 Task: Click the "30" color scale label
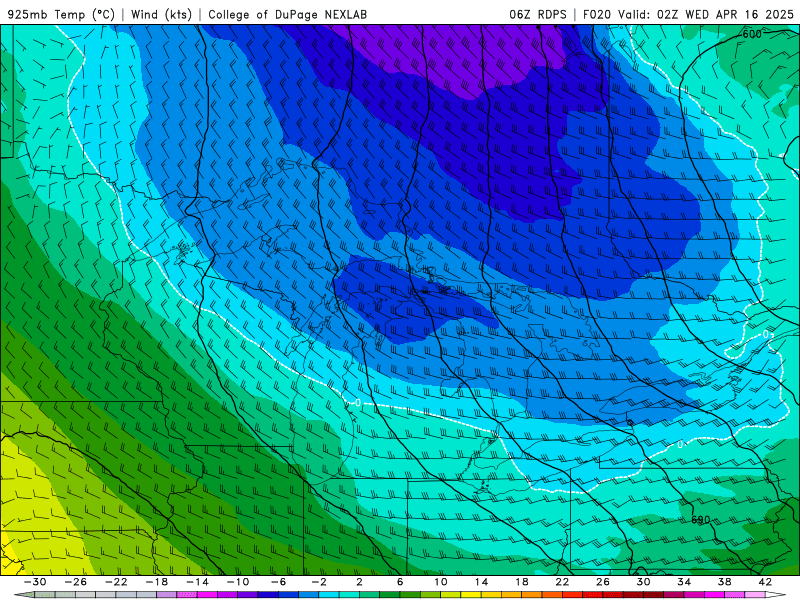[x=643, y=582]
